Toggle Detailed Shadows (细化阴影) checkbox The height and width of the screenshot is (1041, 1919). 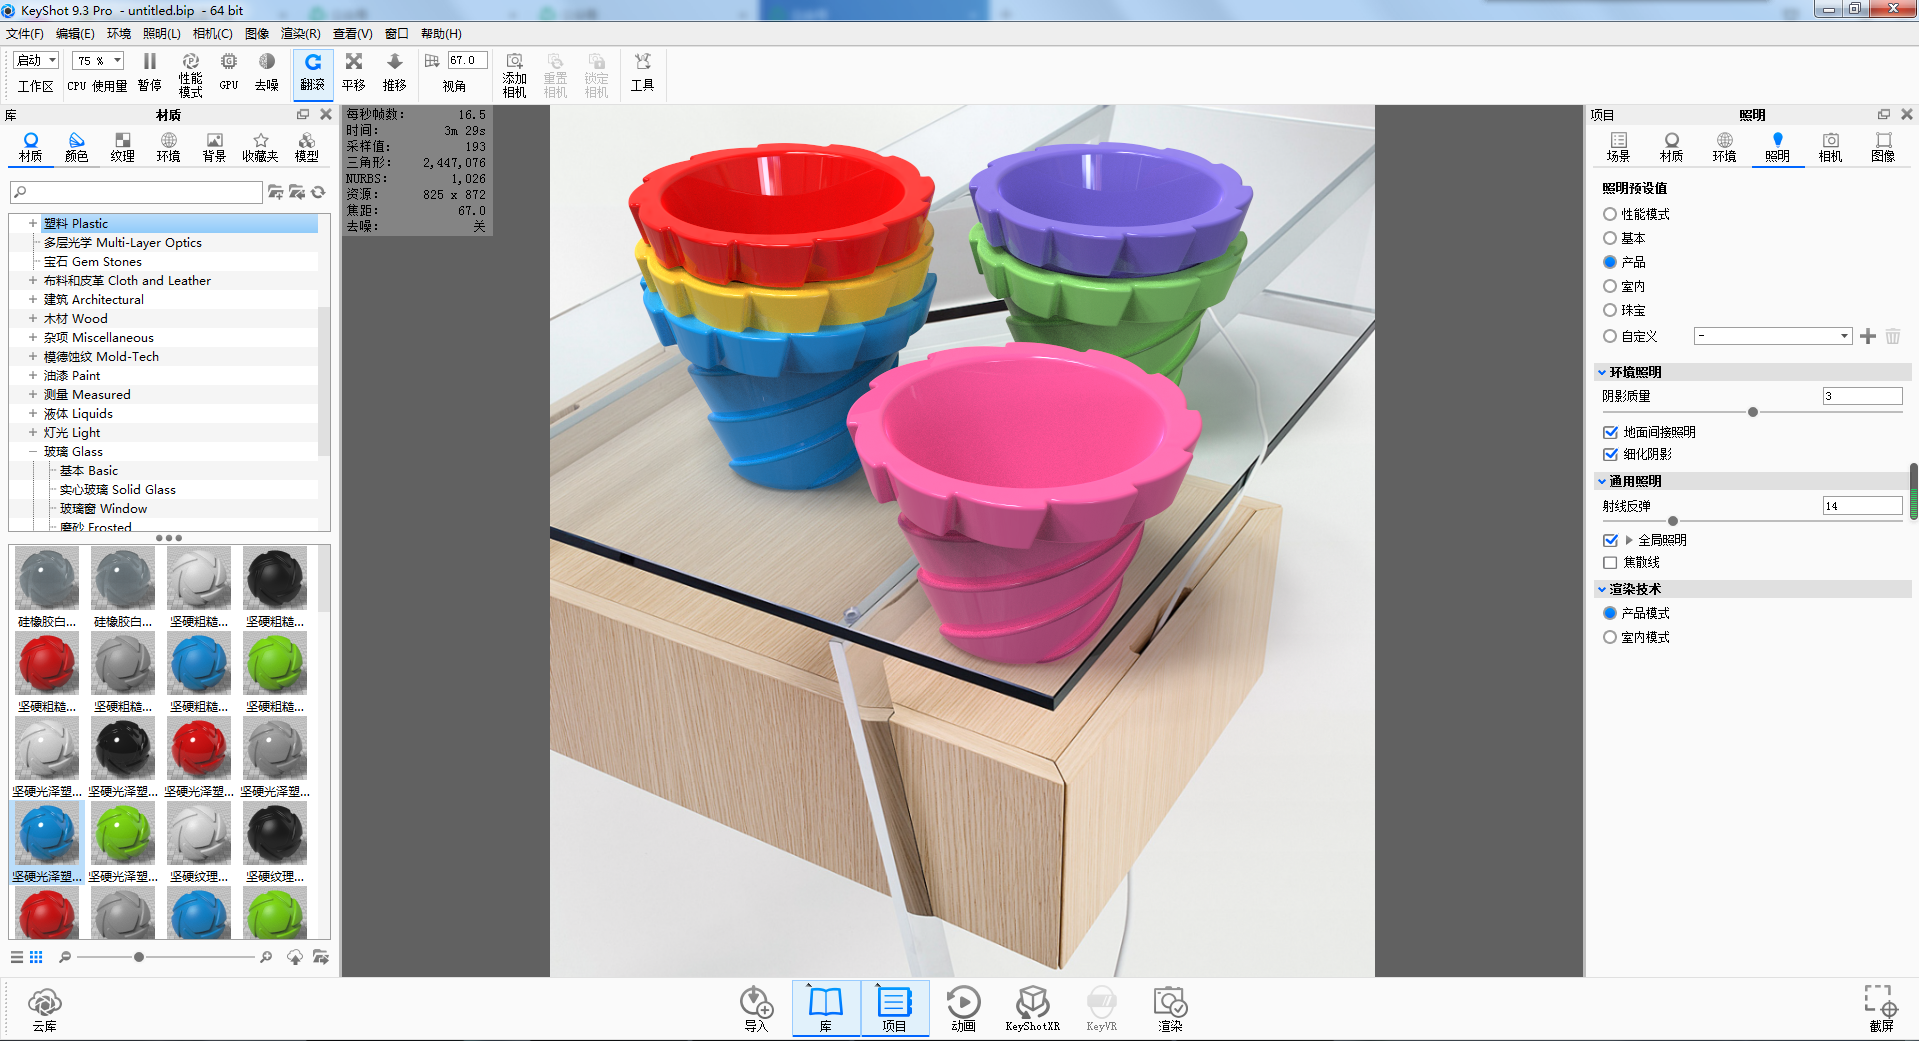point(1610,454)
